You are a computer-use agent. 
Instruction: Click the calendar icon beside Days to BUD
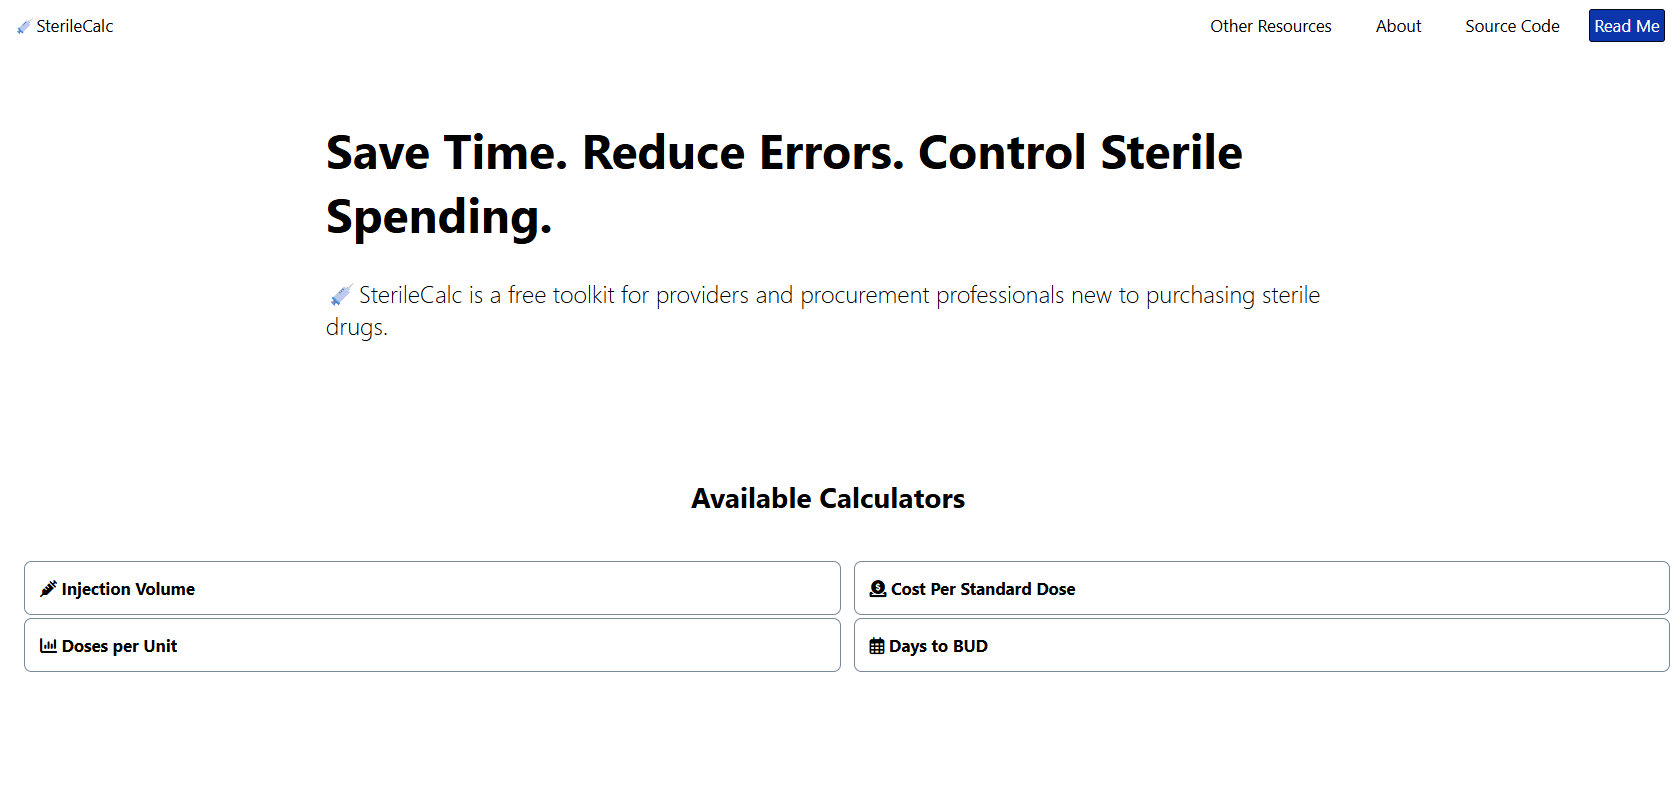[877, 645]
